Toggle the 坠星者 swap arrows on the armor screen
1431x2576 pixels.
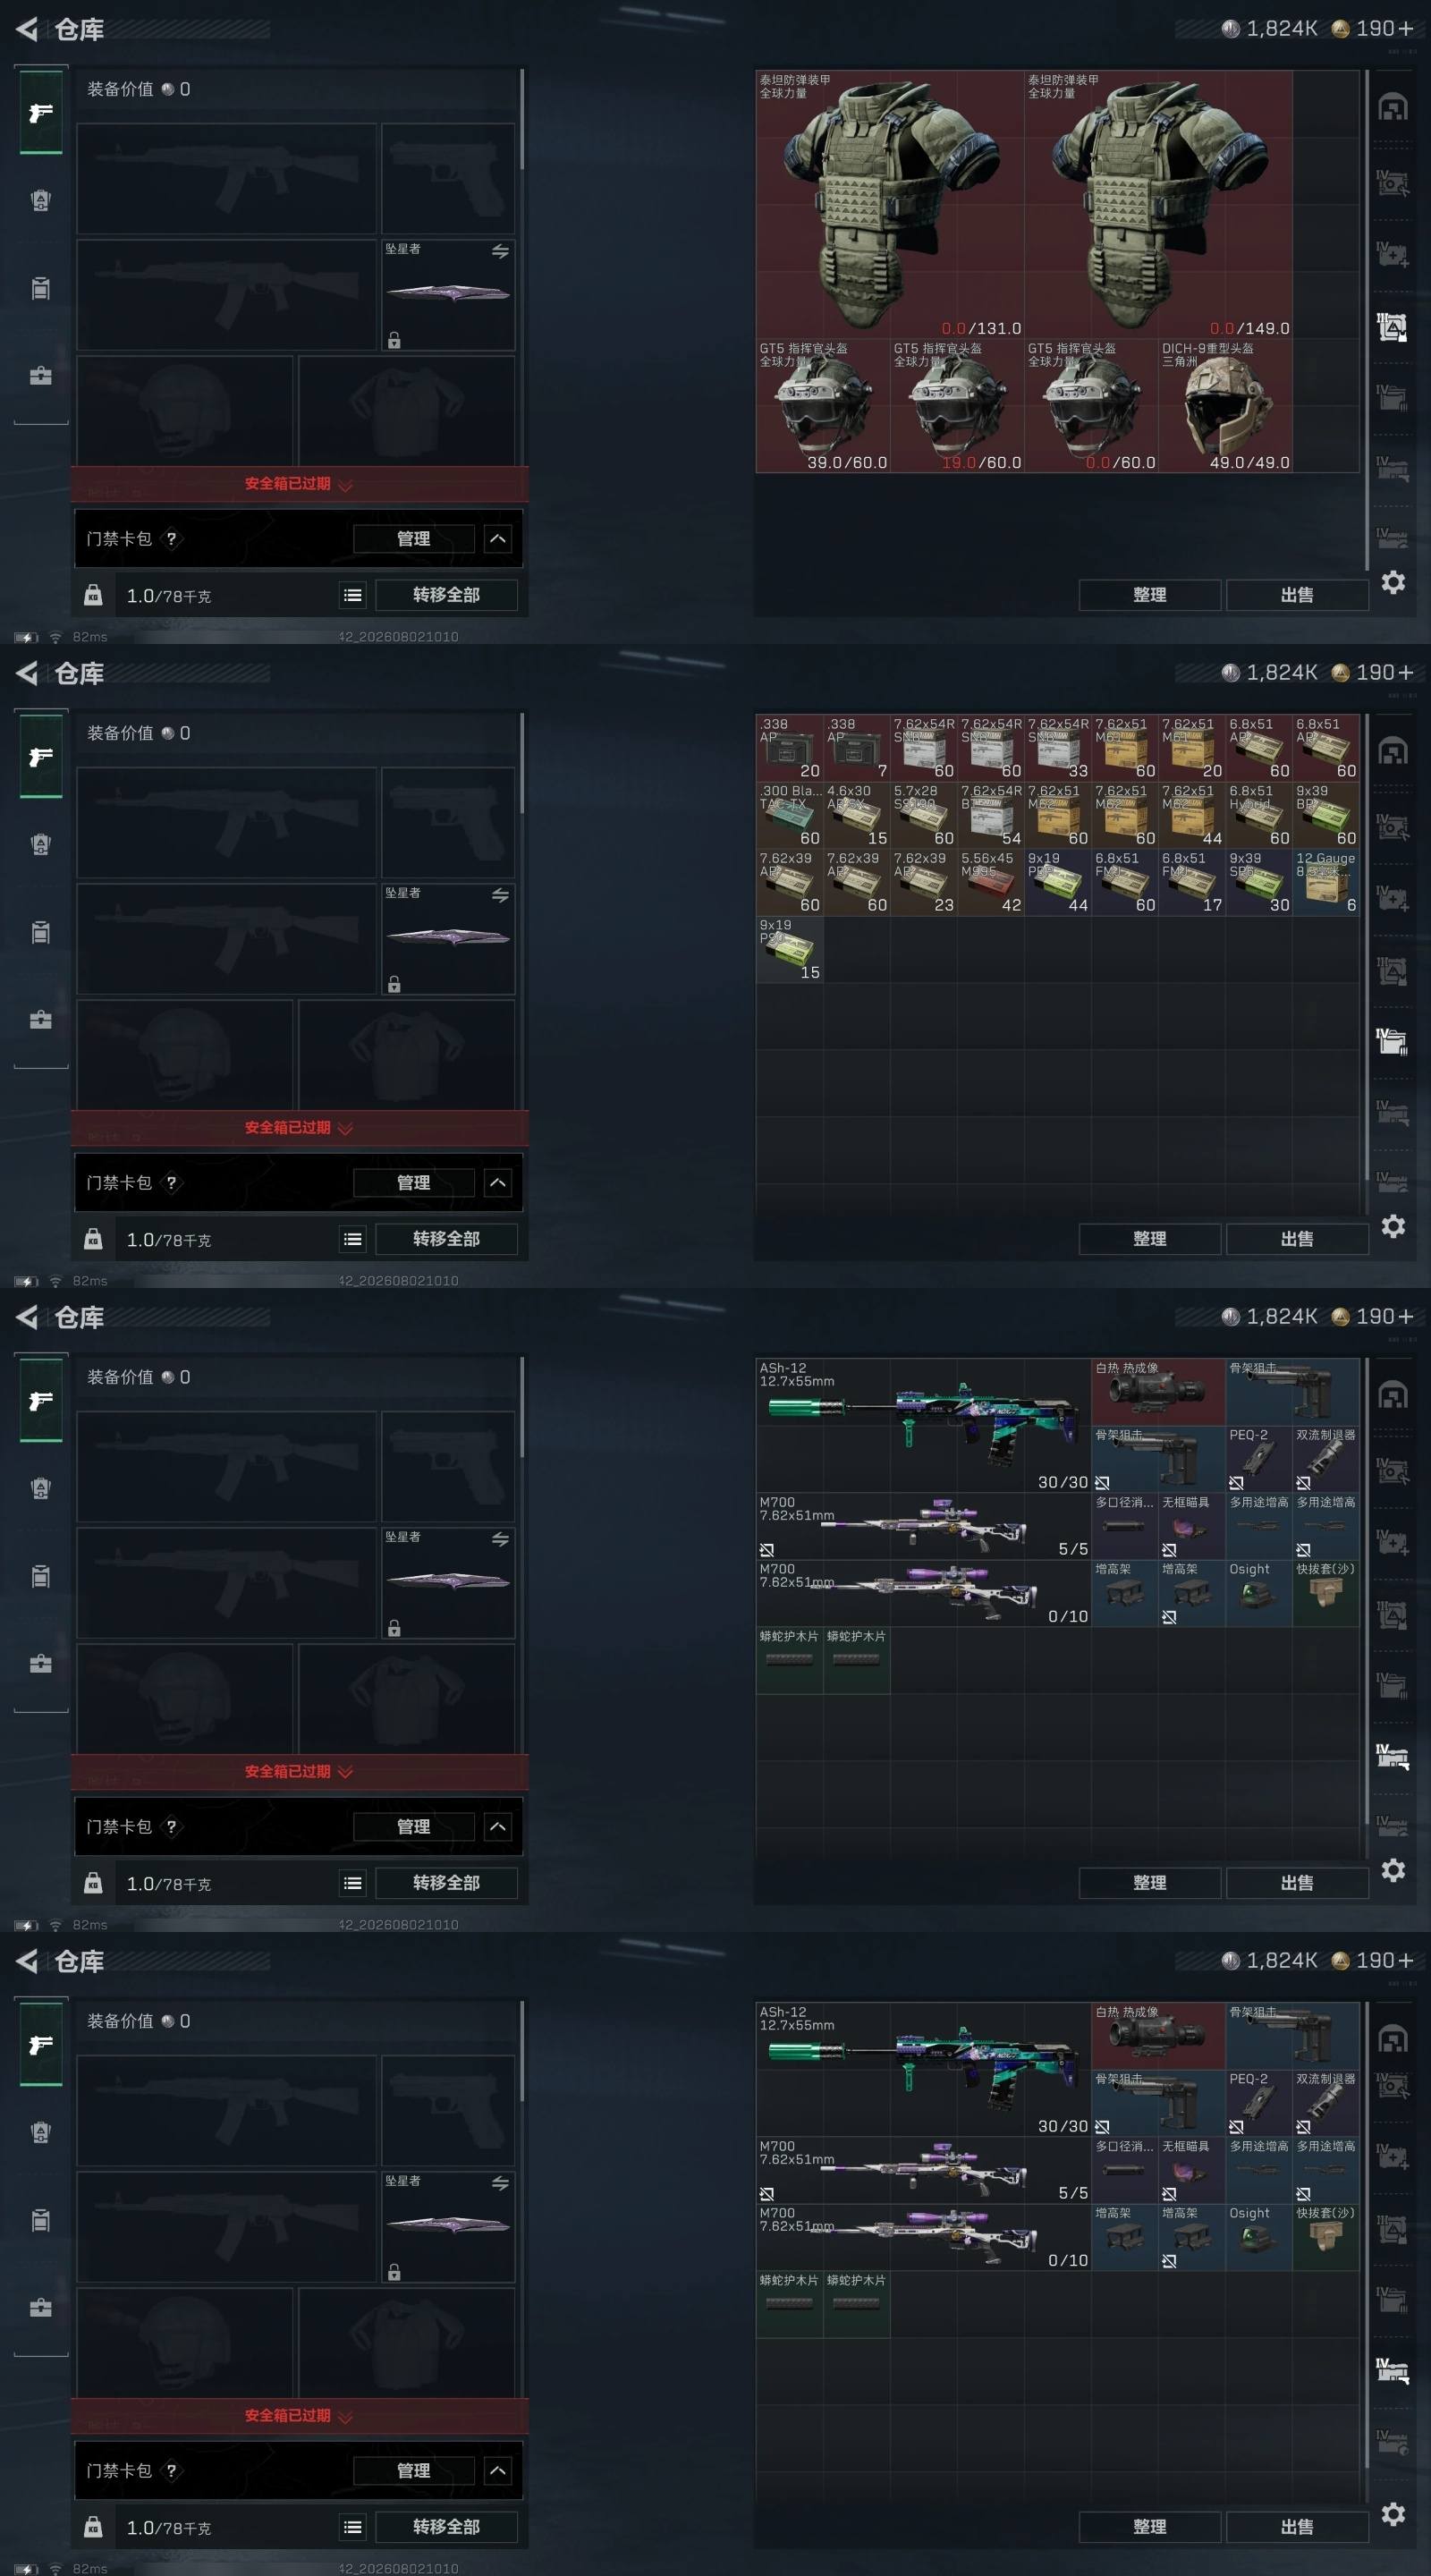point(500,252)
